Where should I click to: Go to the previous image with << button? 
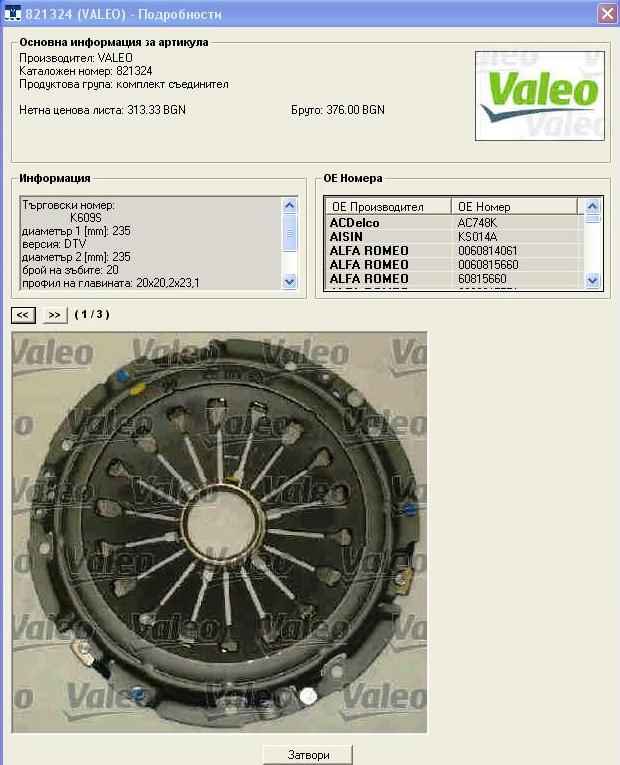tap(23, 315)
